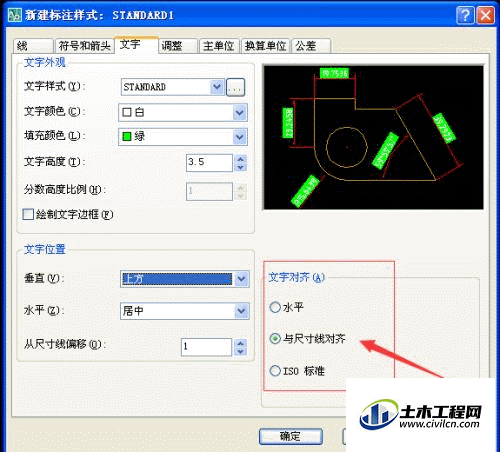This screenshot has height=452, width=500.
Task: Switch to the 主单位 tab
Action: tap(219, 46)
